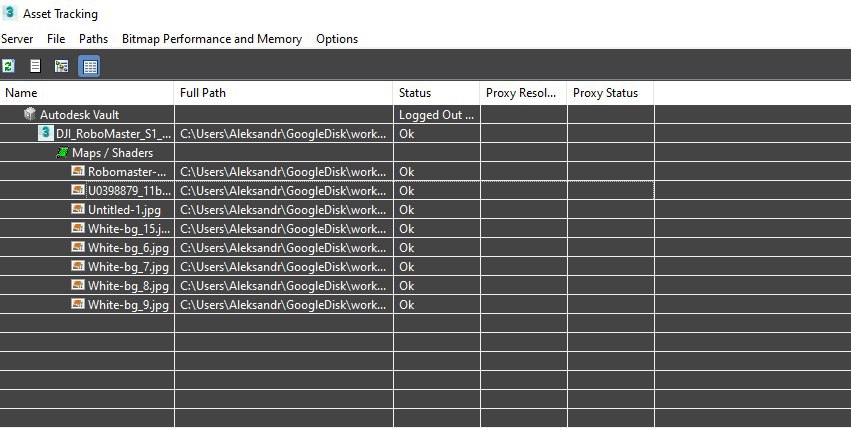Click the full path of White-bg_9.jpg

[x=283, y=304]
